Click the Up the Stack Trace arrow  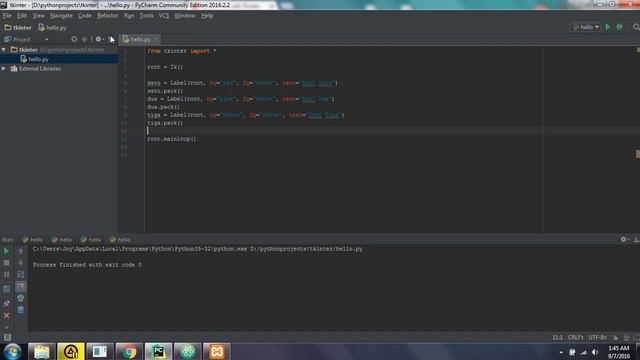[x=20, y=251]
